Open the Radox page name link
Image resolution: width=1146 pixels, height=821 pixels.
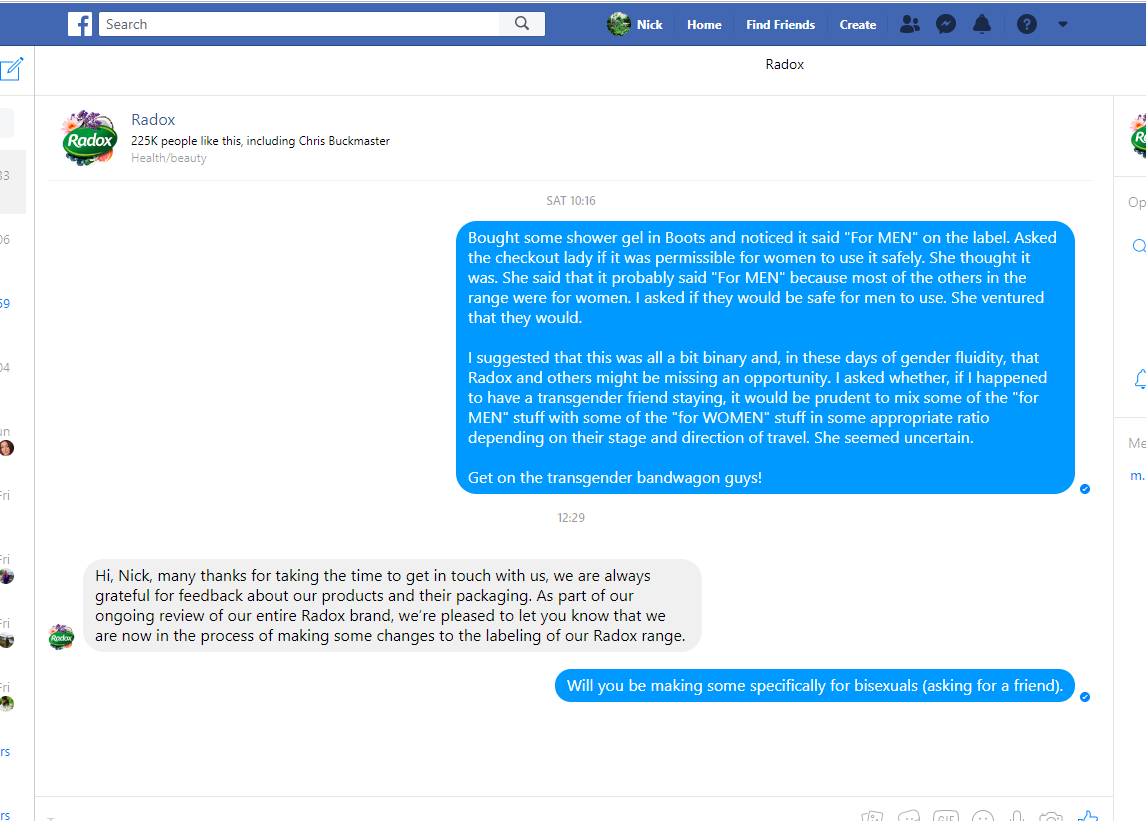pos(153,119)
